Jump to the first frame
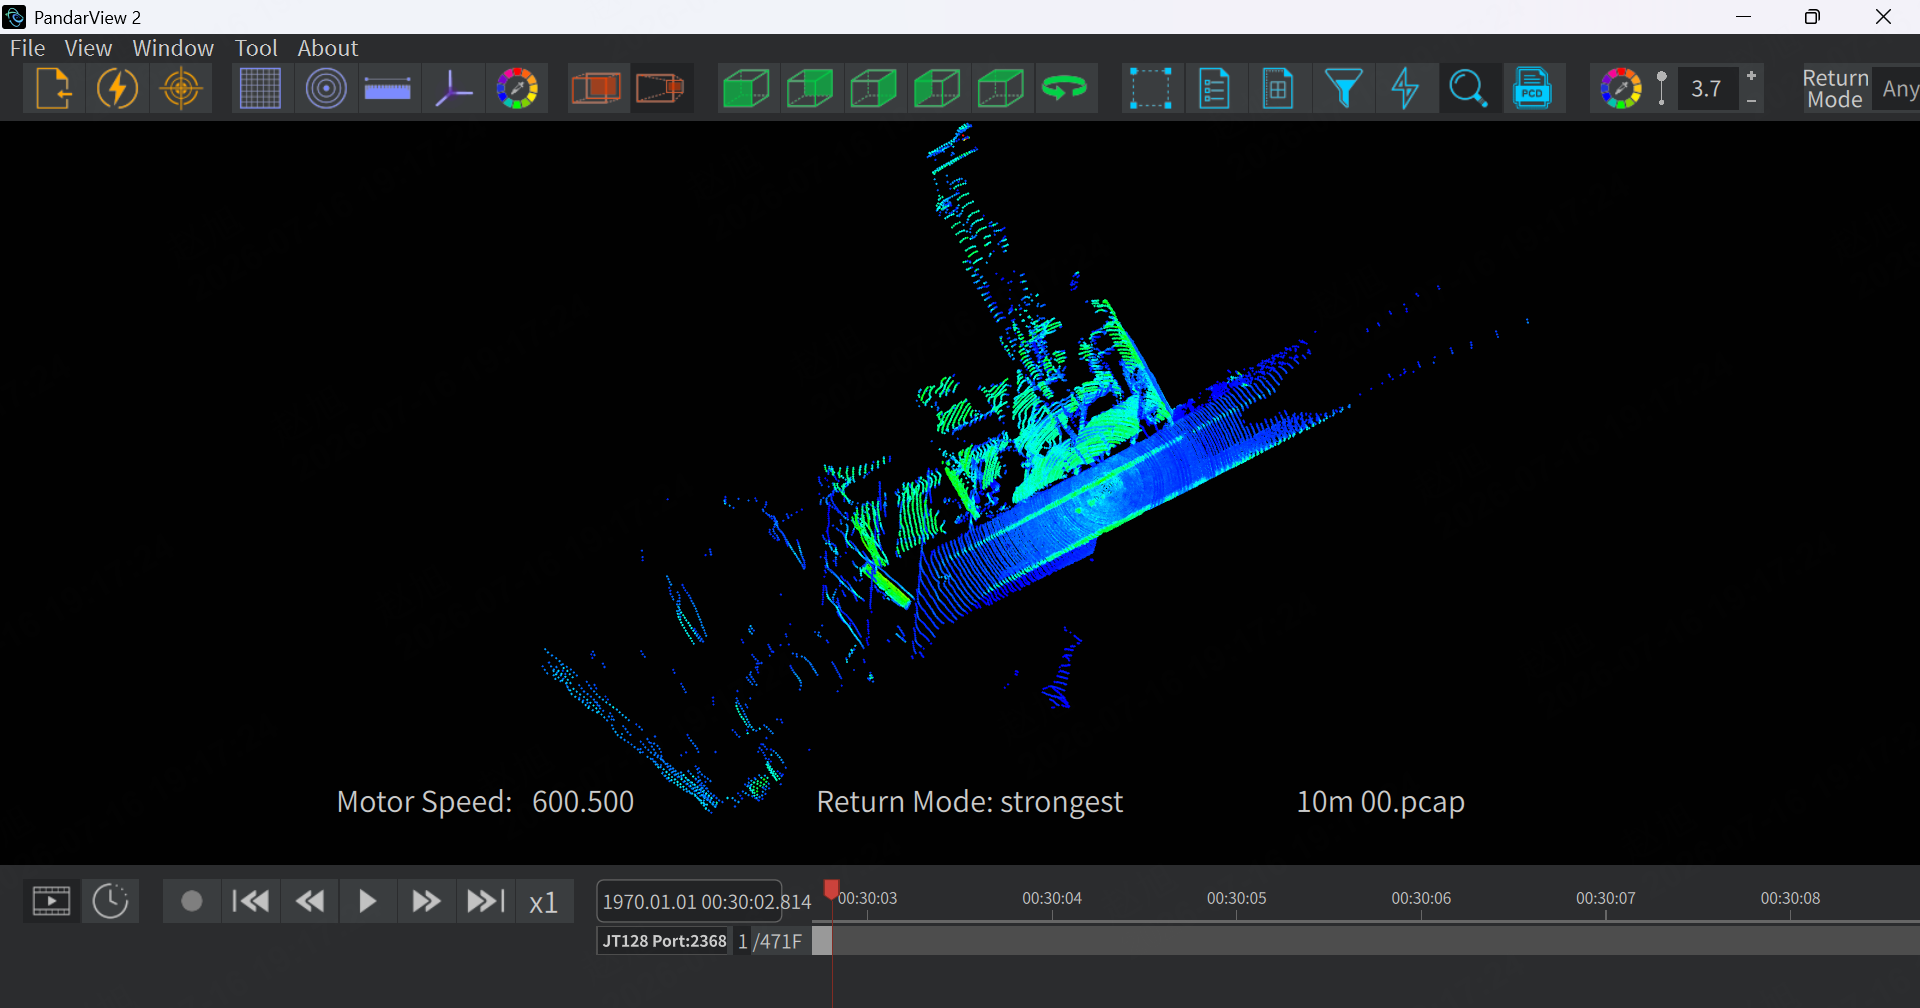This screenshot has height=1008, width=1920. coord(250,901)
